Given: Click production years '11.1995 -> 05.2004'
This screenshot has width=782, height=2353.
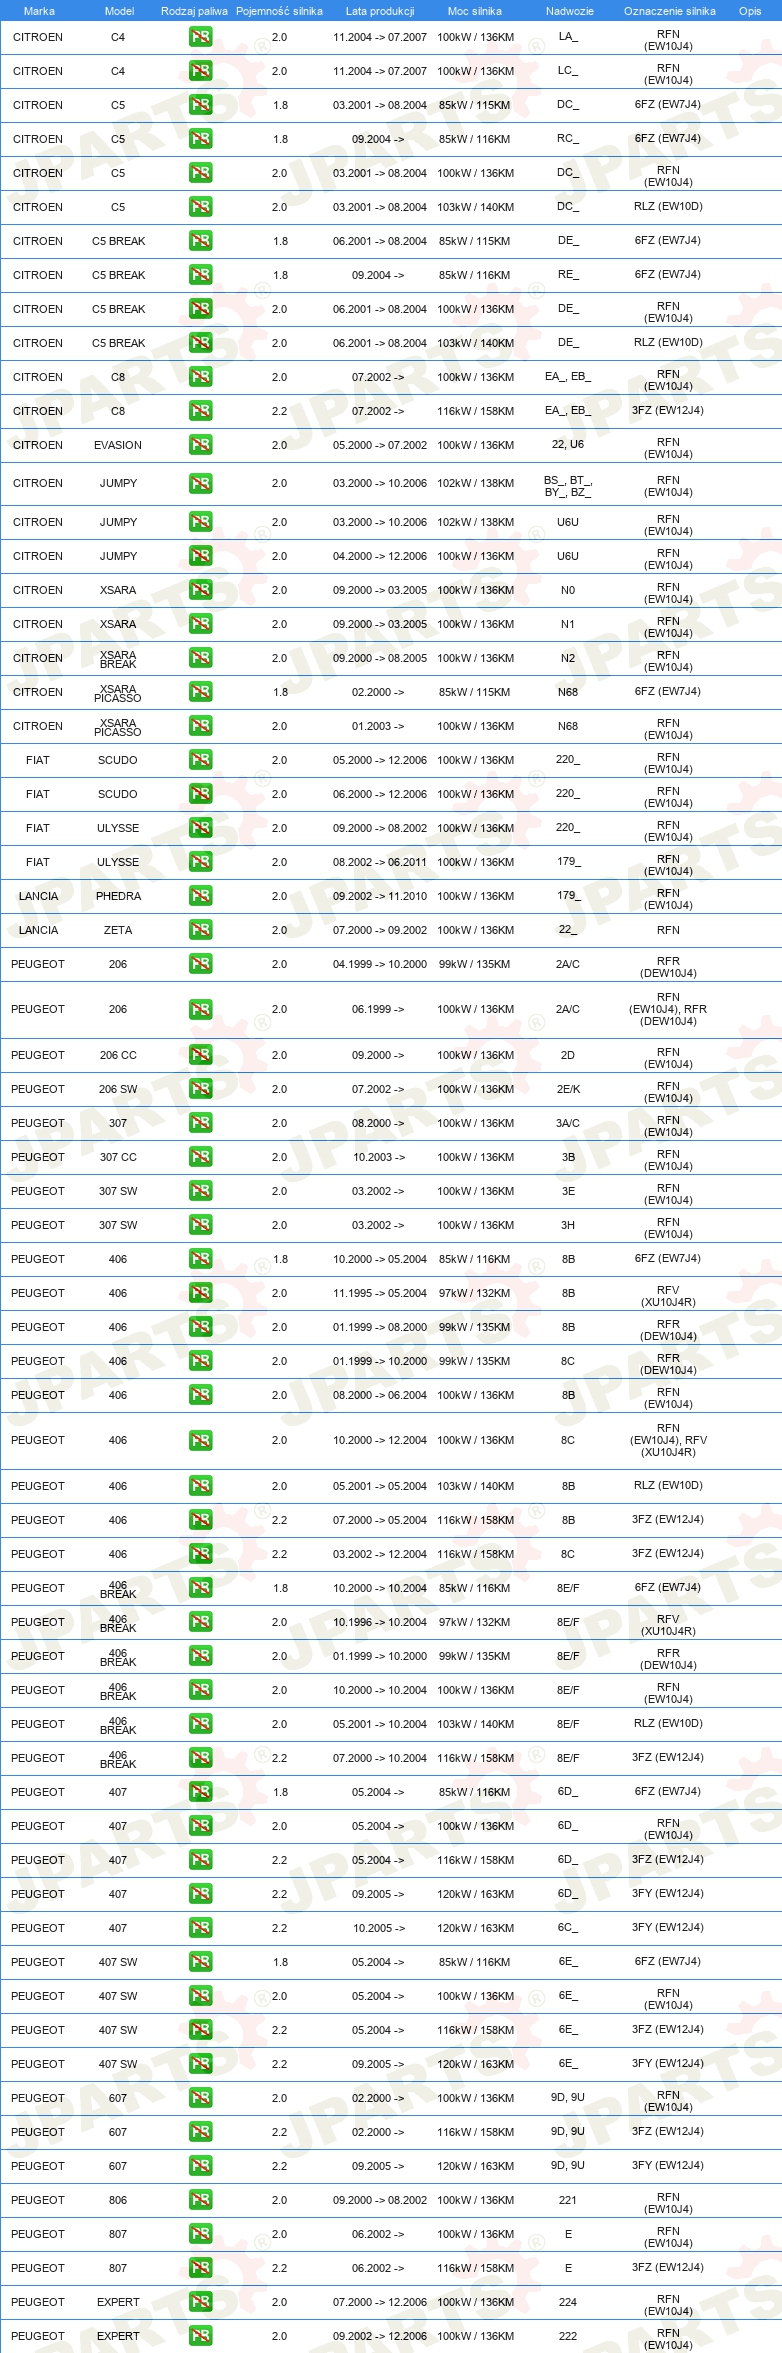Looking at the screenshot, I should (380, 1293).
